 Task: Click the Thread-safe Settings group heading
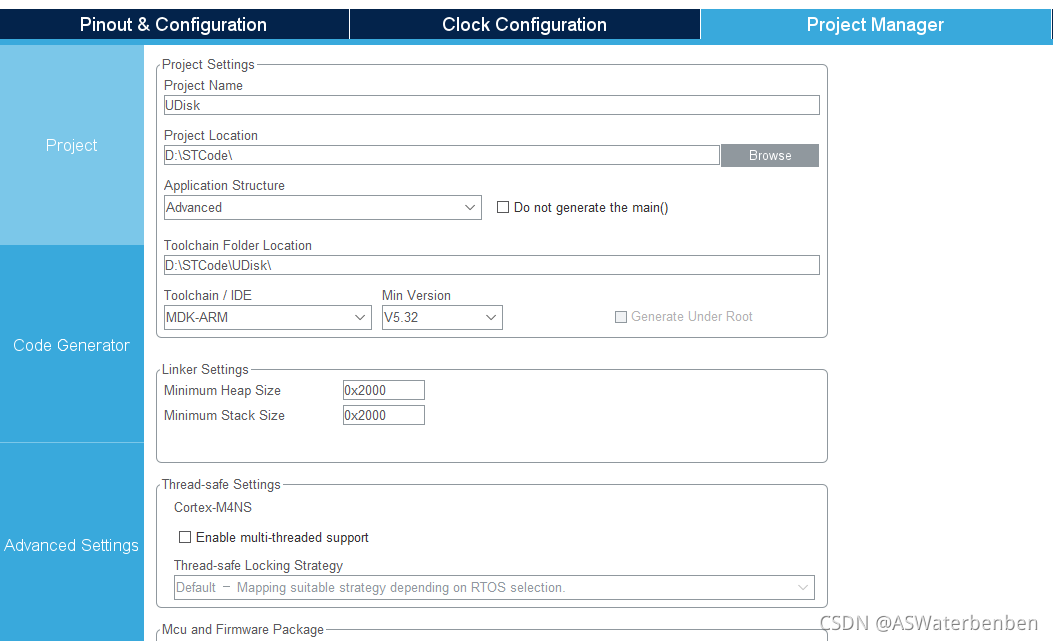[221, 484]
